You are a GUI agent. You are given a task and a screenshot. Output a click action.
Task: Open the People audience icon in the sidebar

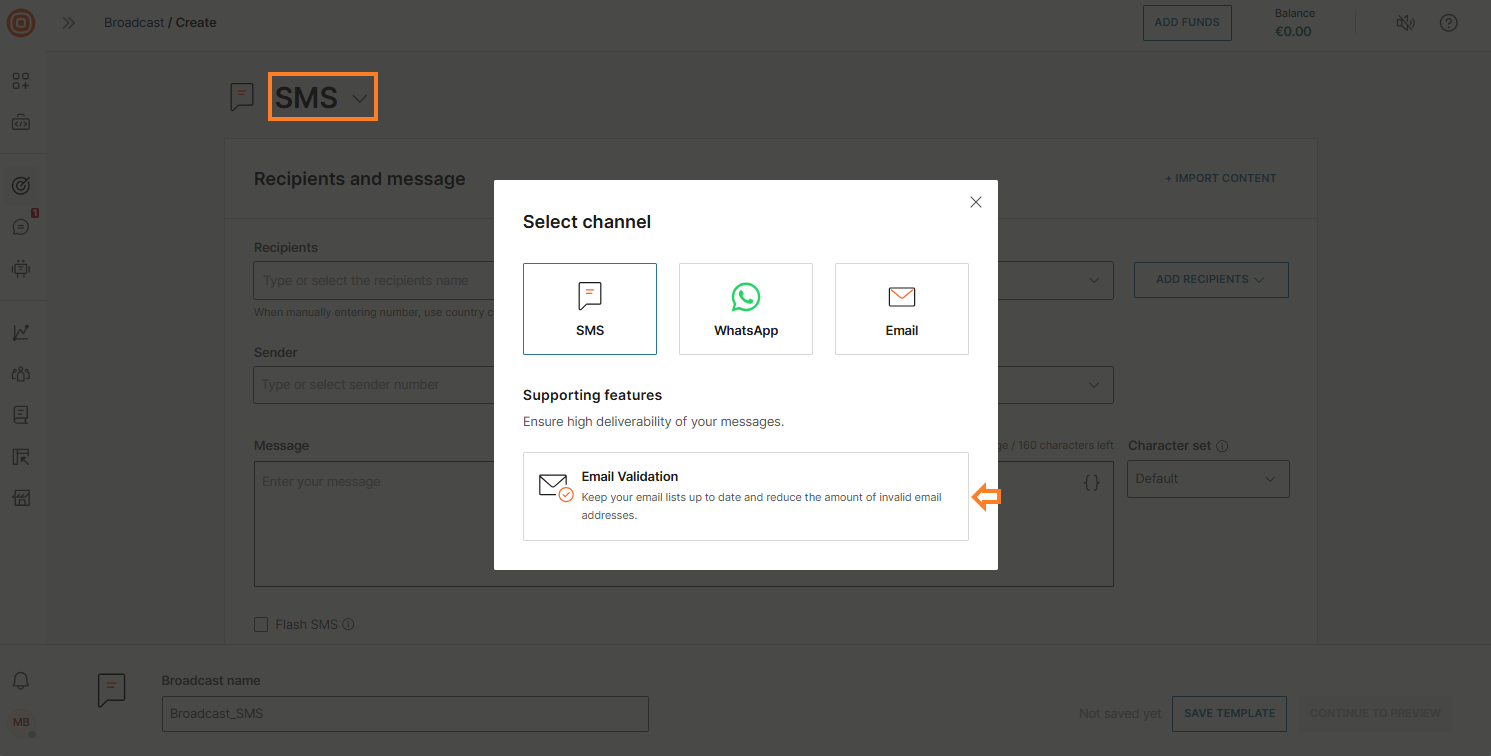pos(22,373)
